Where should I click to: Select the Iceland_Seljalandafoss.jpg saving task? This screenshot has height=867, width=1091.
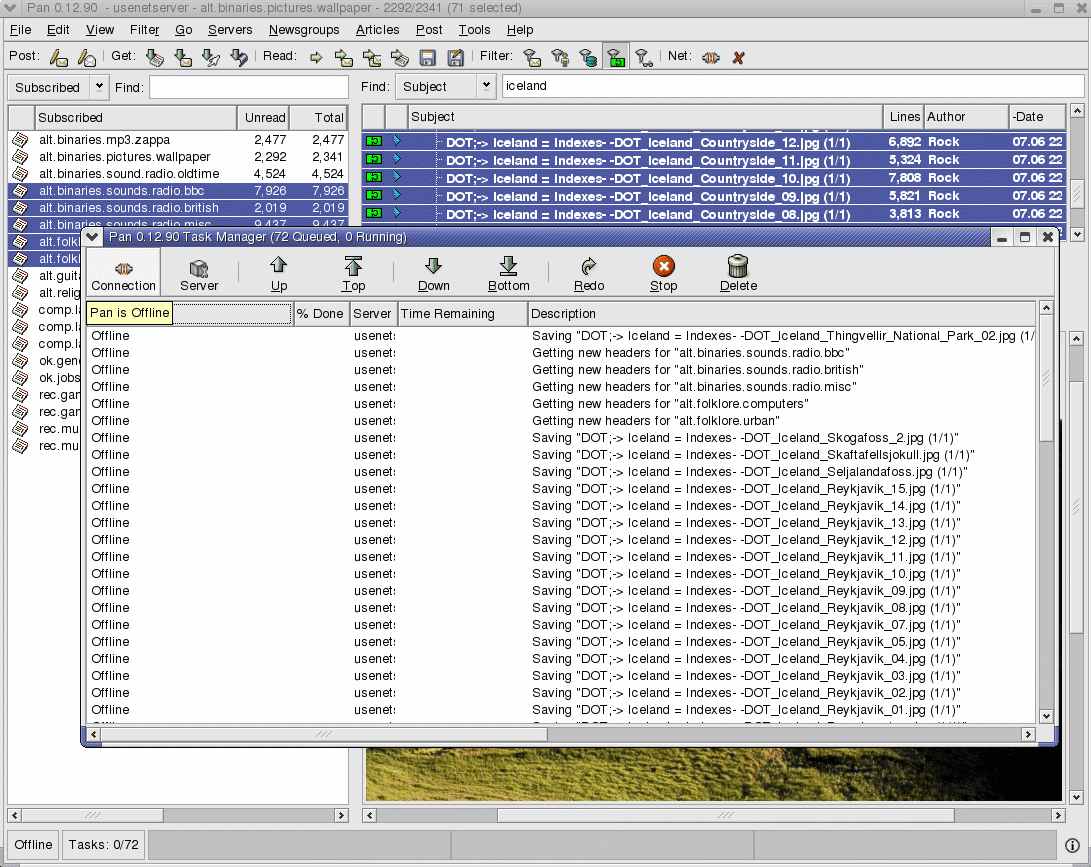coord(562,472)
